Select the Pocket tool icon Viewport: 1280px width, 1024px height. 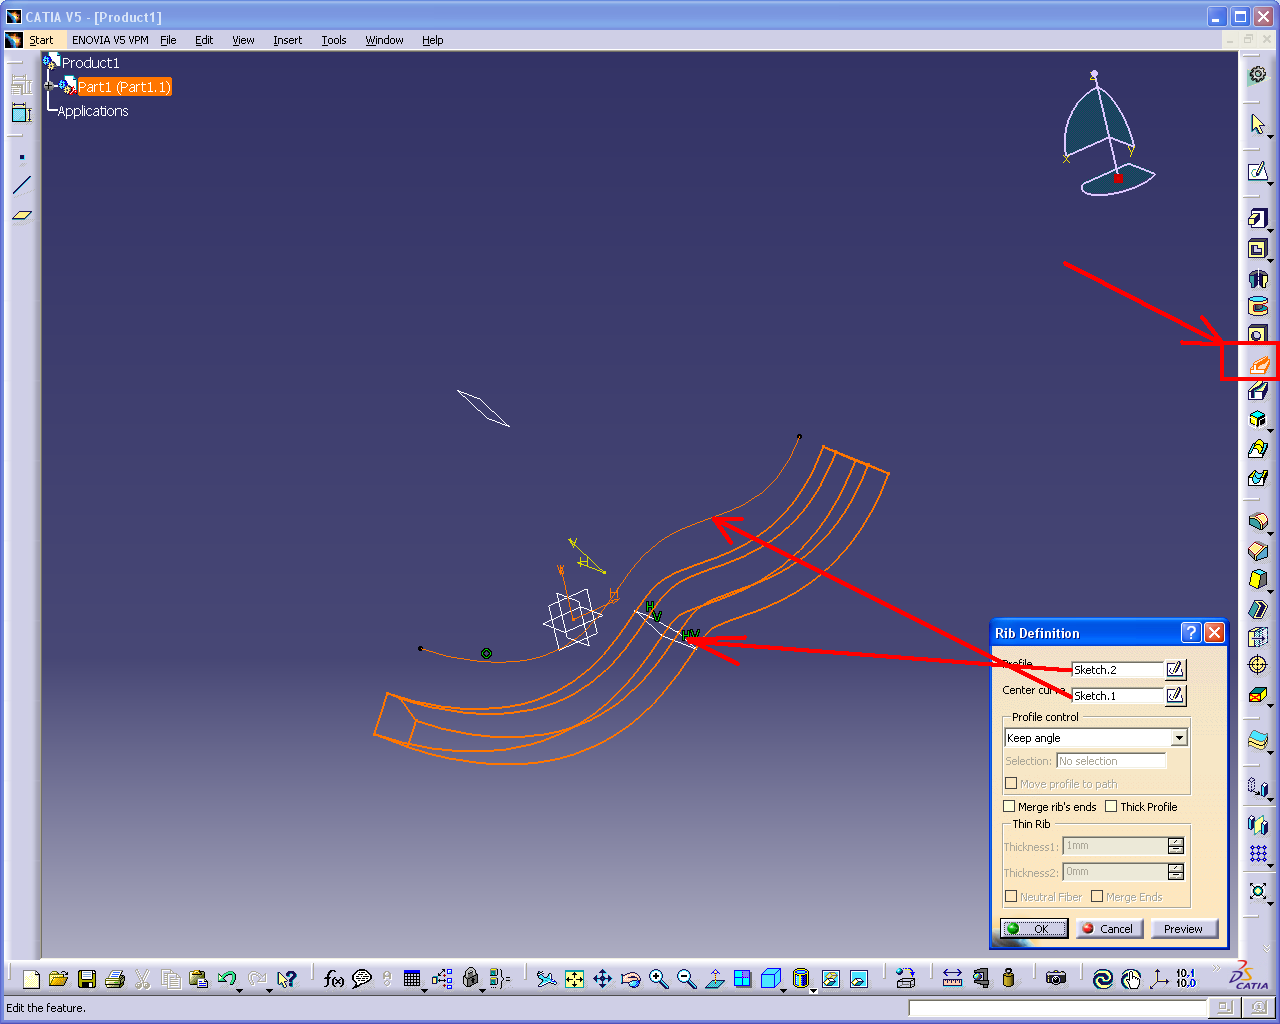[1258, 248]
